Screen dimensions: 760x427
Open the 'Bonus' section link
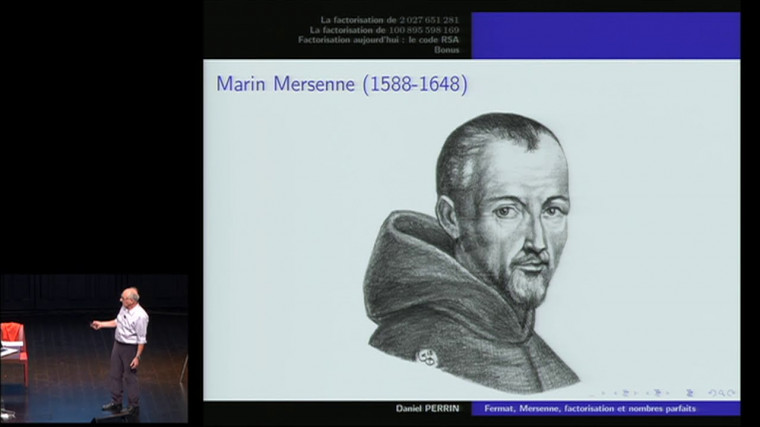(x=446, y=49)
